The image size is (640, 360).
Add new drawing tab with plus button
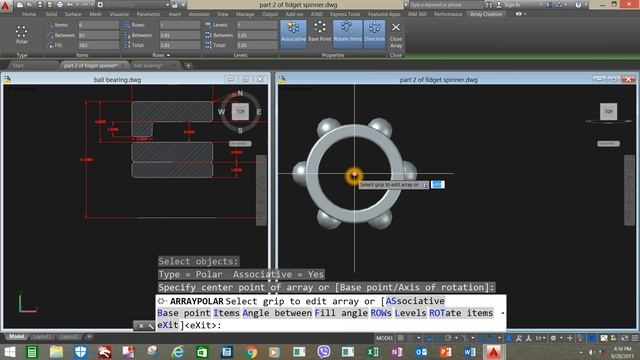[188, 66]
